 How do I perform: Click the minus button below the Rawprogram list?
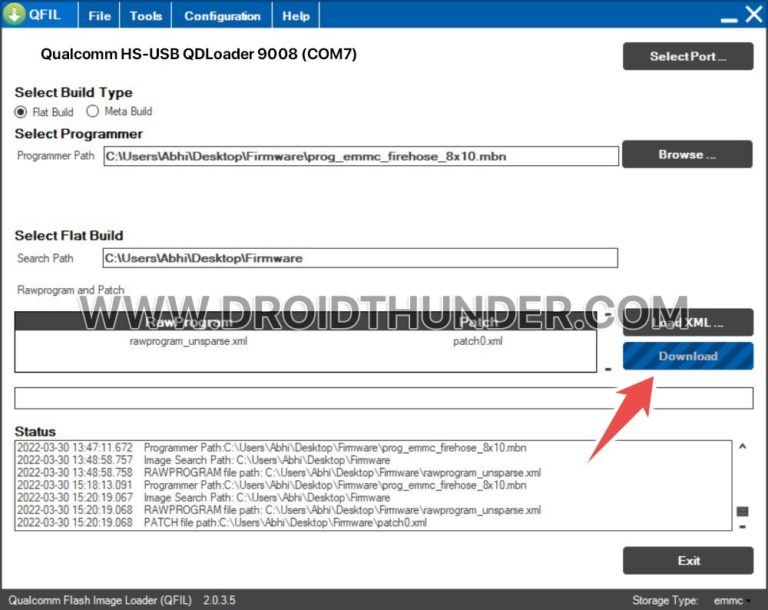pyautogui.click(x=608, y=369)
